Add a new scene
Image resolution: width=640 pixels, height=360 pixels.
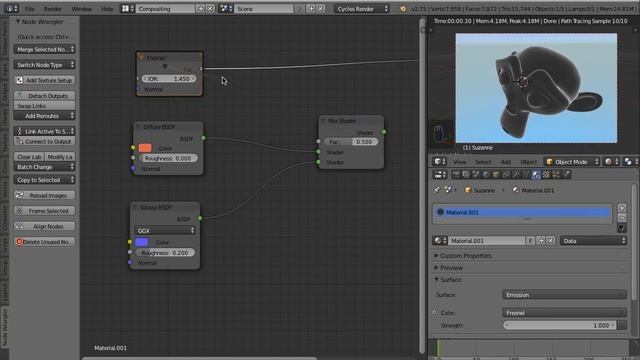[x=311, y=9]
